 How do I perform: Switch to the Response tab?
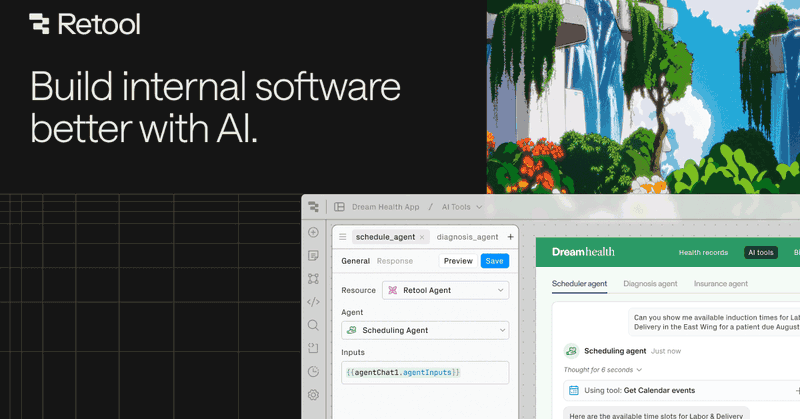(395, 261)
